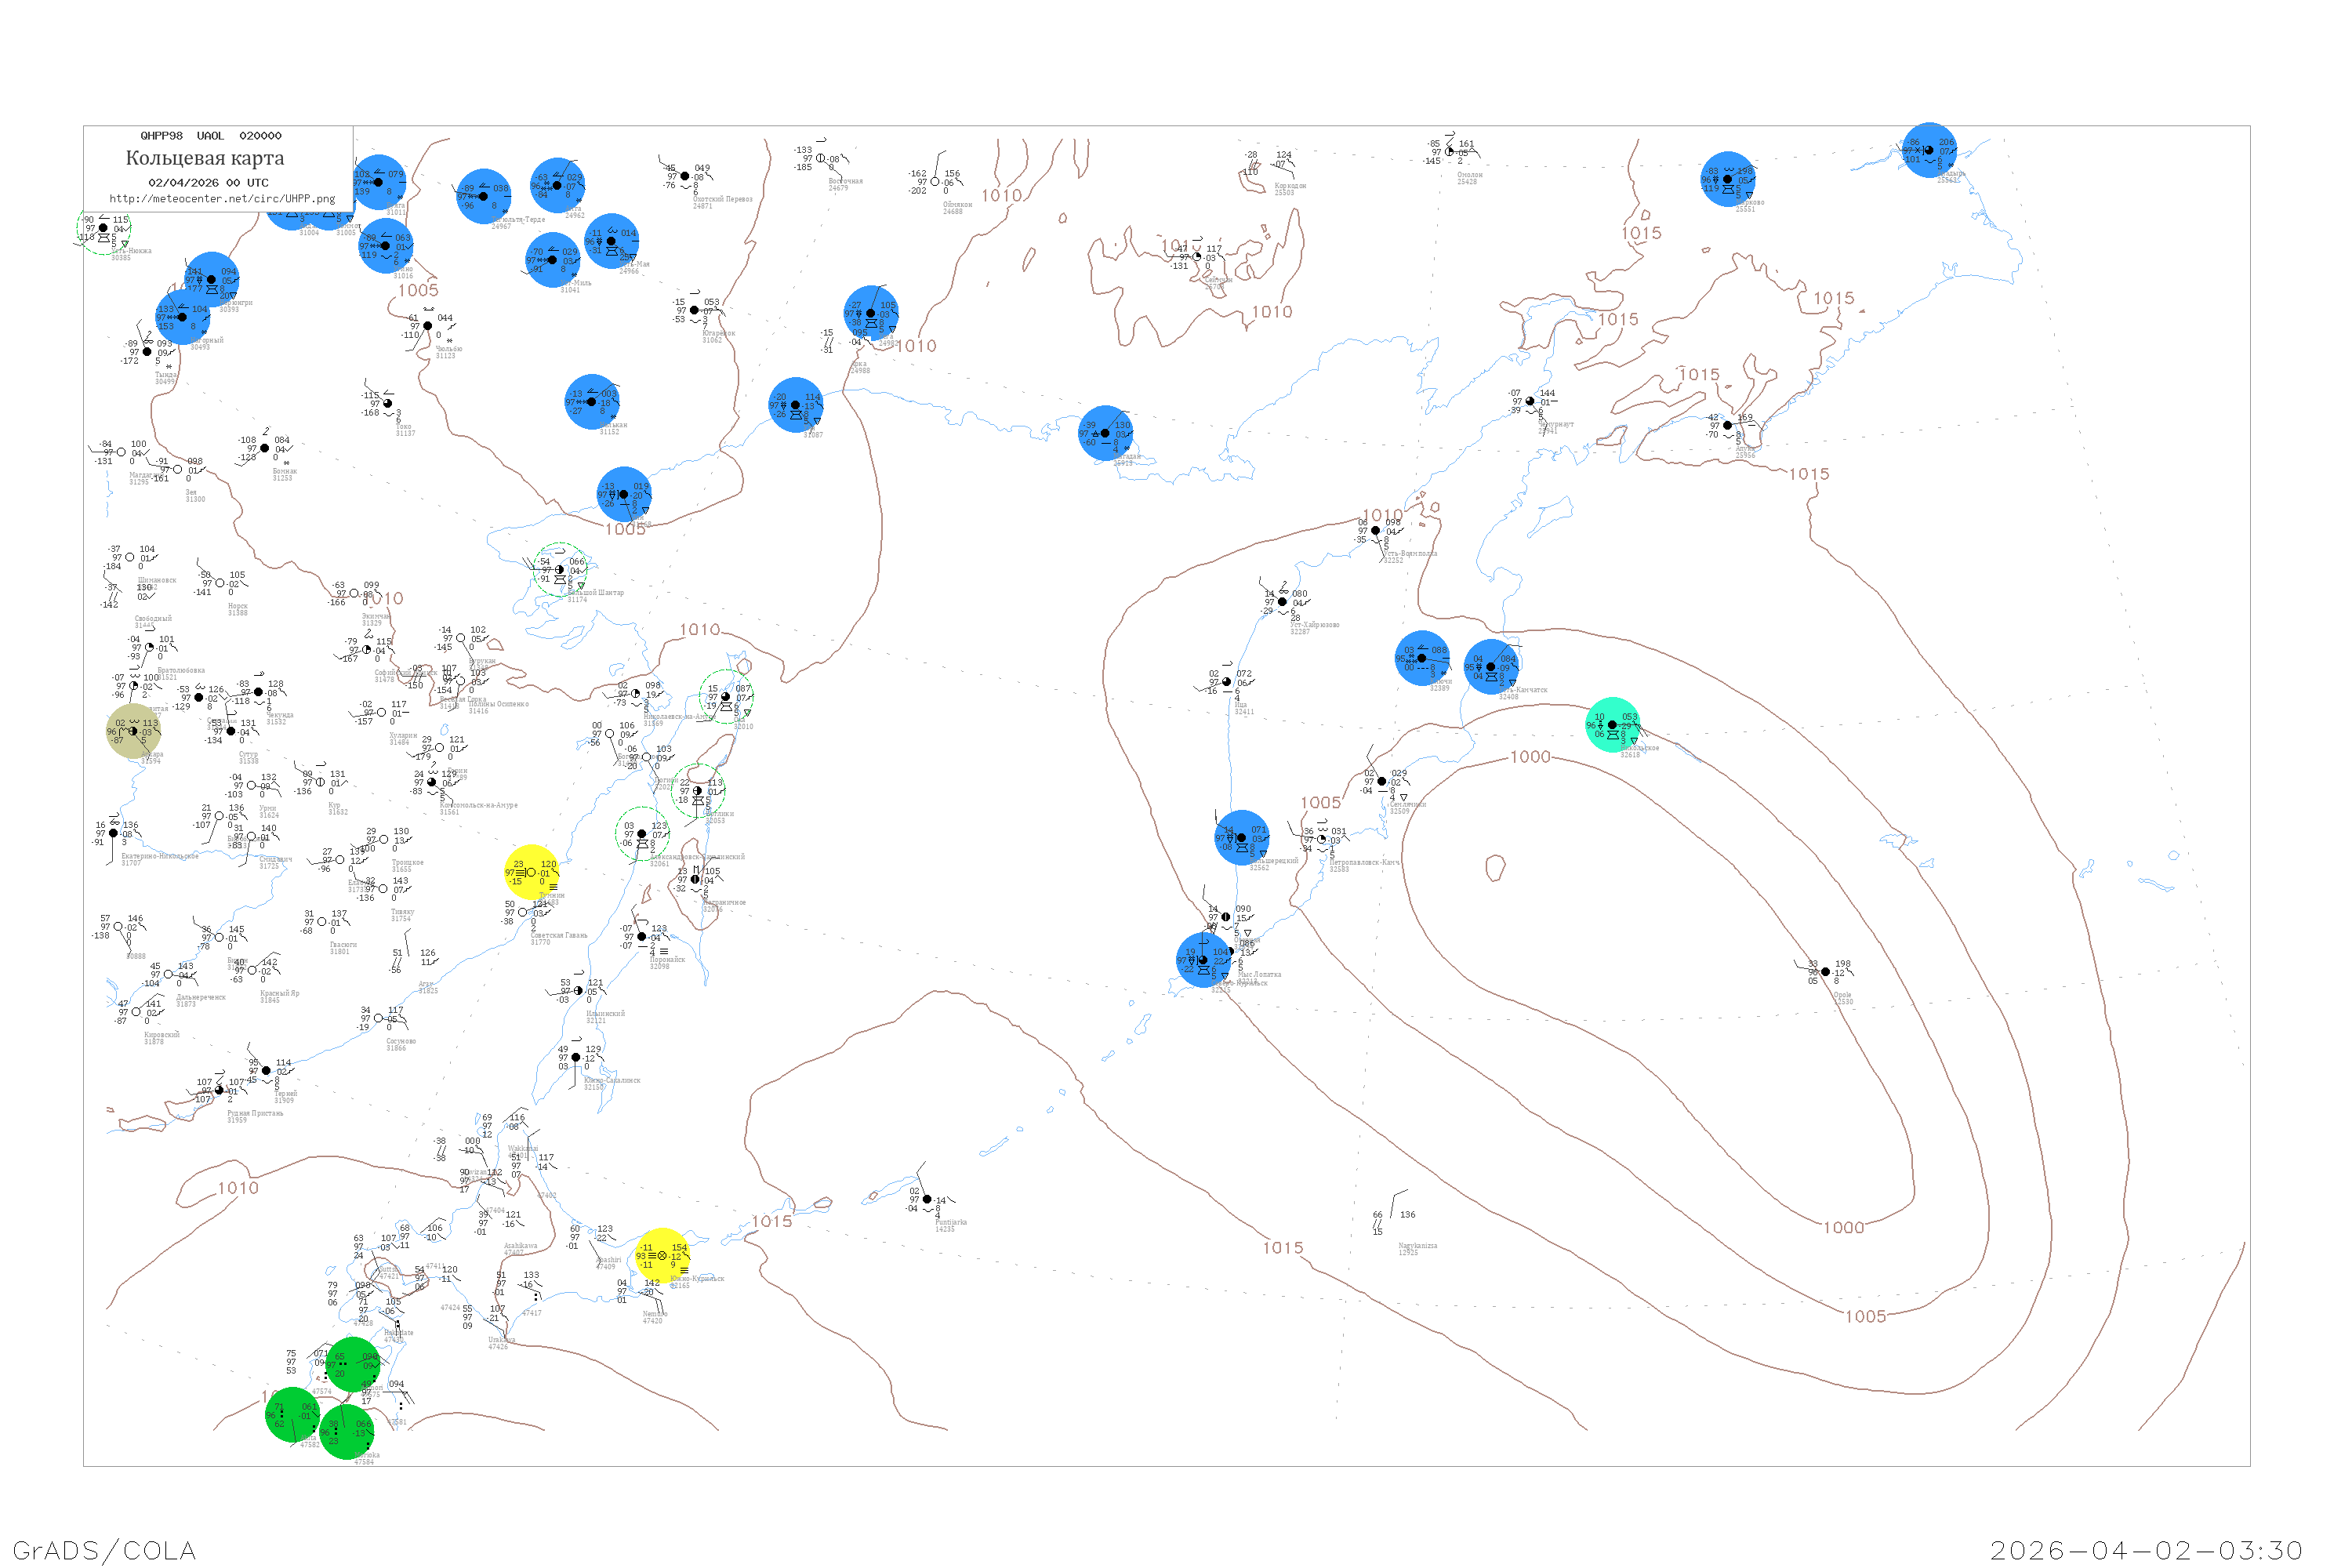Click the turquoise Никольское station circle
The height and width of the screenshot is (1568, 2352).
pyautogui.click(x=1612, y=725)
